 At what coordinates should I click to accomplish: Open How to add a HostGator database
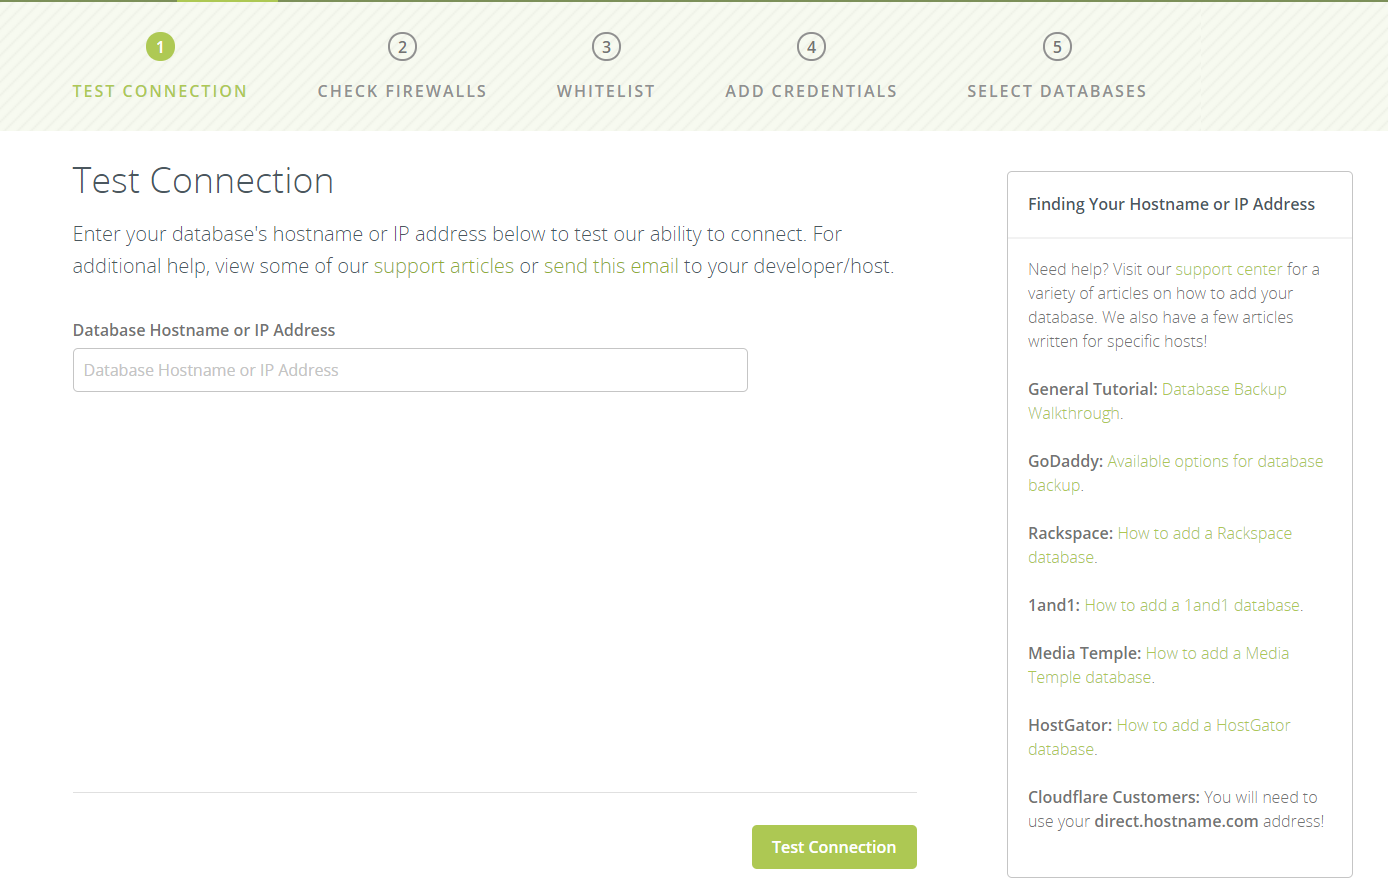coord(1203,725)
